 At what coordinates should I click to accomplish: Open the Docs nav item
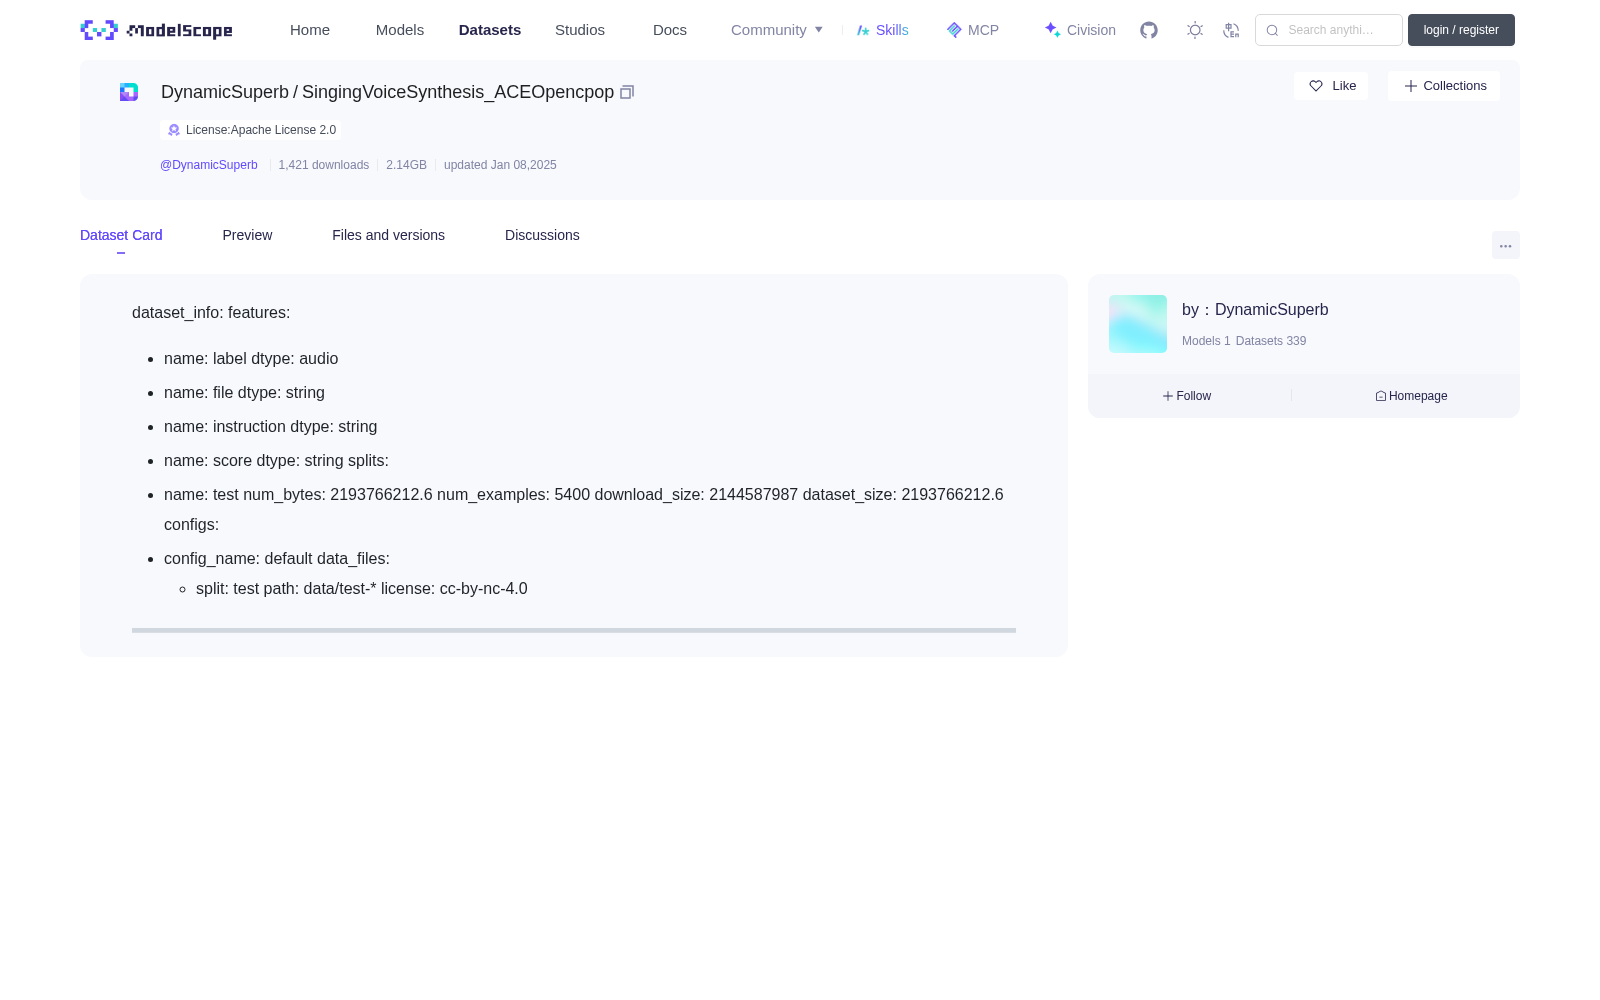tap(670, 30)
